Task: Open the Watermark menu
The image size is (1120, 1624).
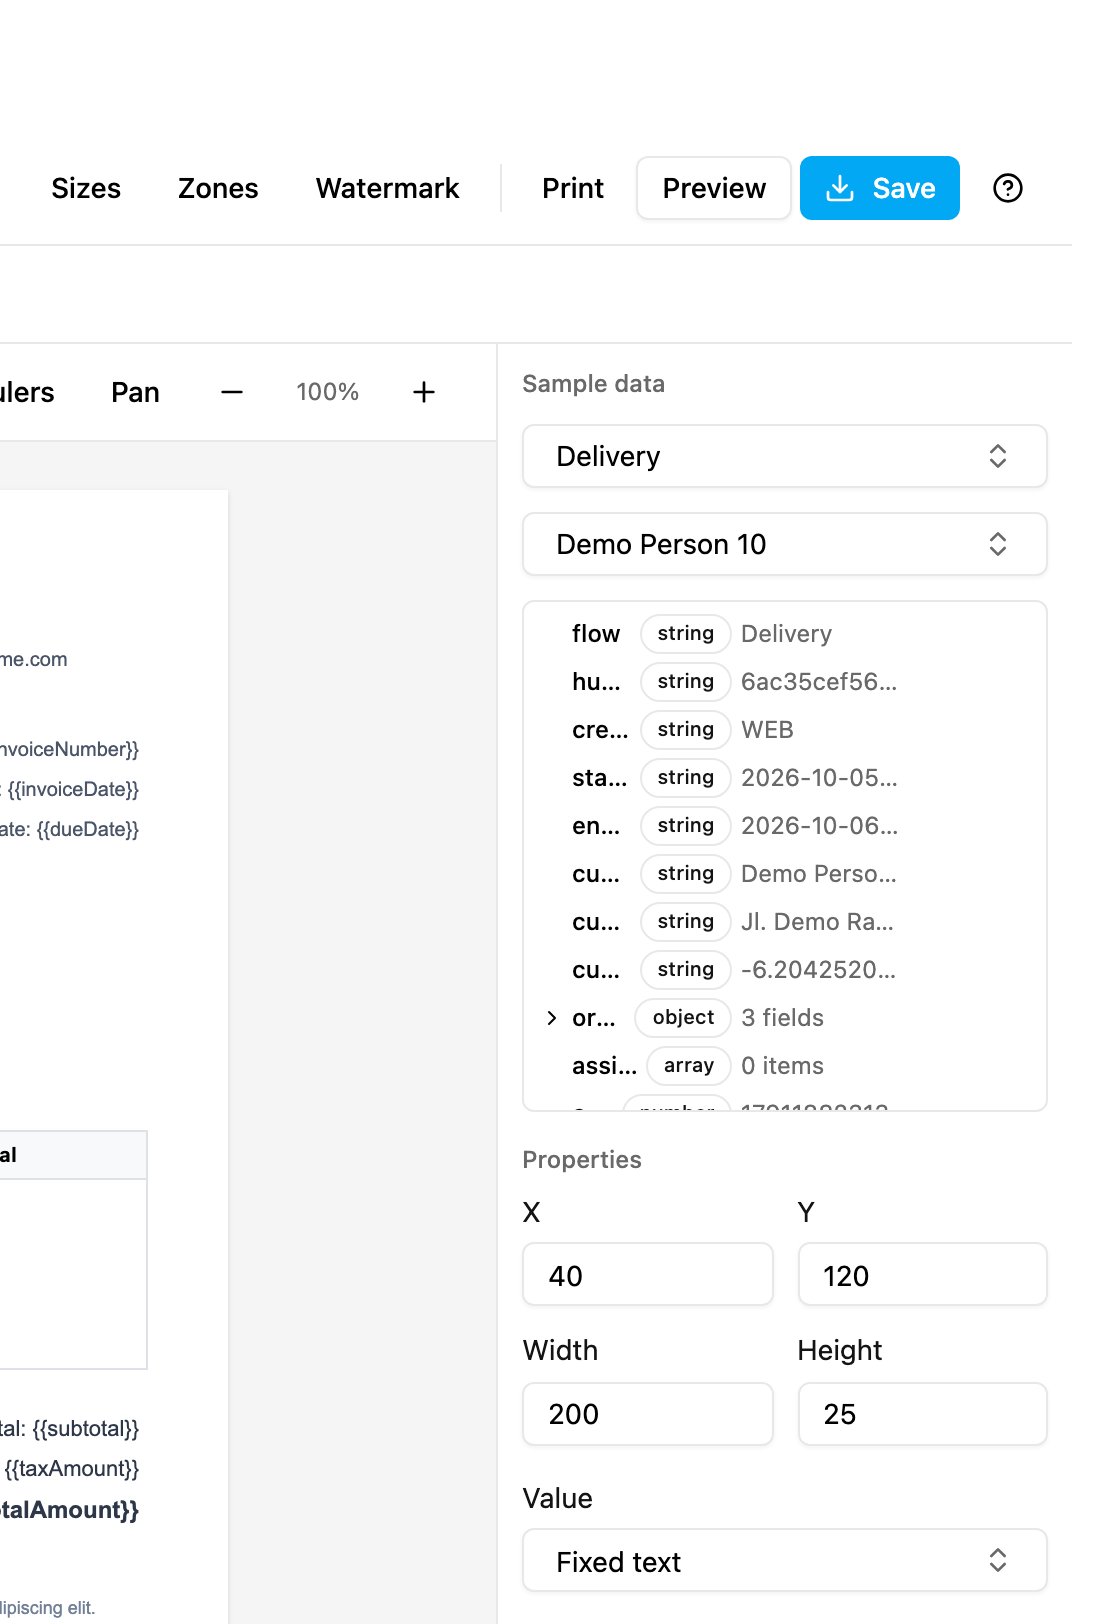Action: [x=388, y=188]
